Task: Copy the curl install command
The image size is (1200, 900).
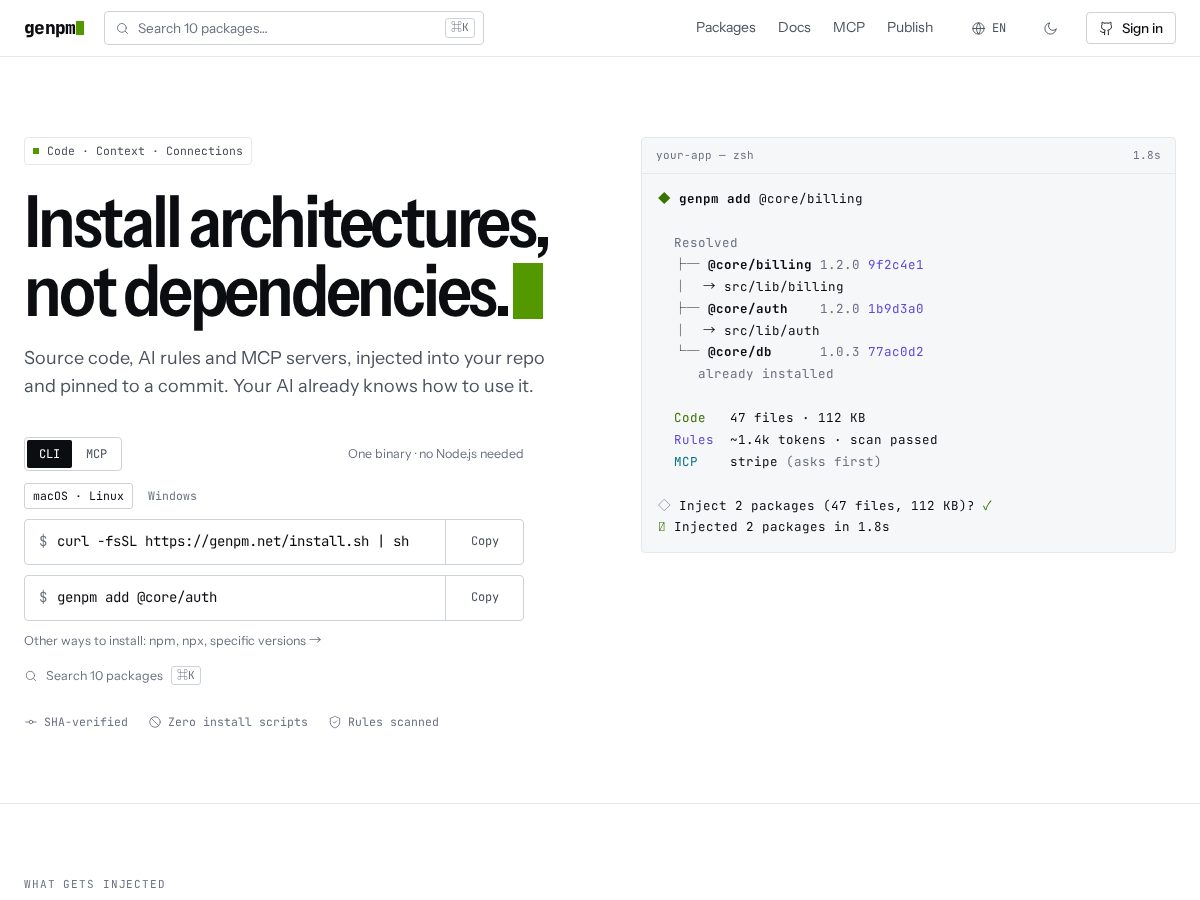Action: click(485, 541)
